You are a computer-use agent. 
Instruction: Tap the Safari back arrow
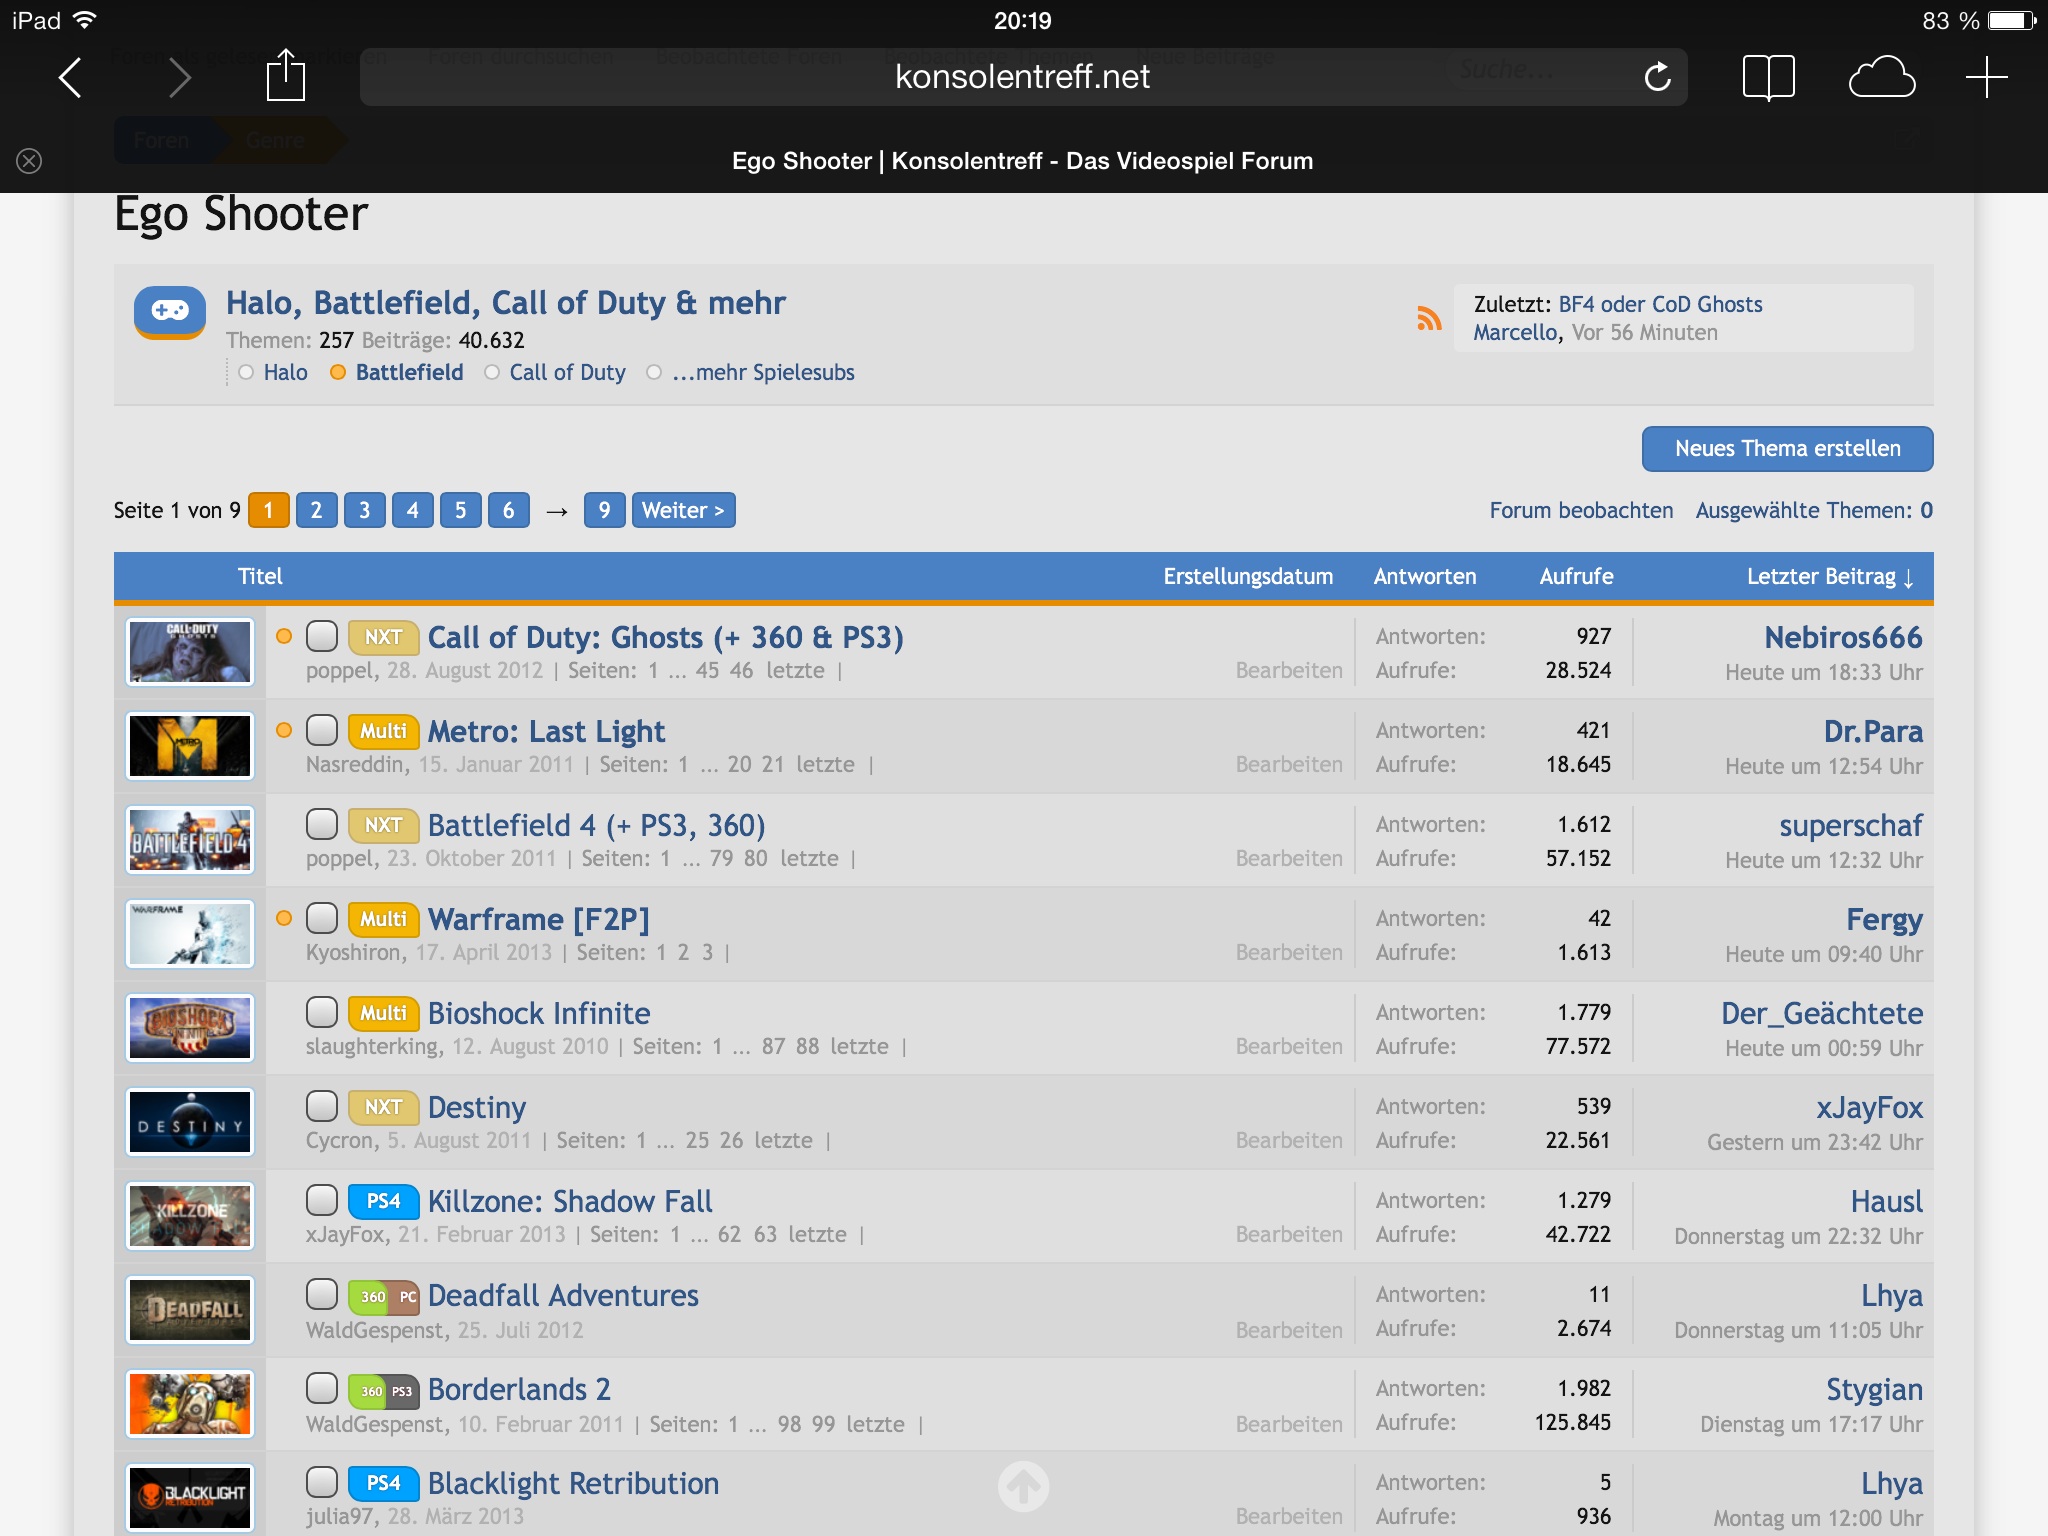(x=70, y=77)
